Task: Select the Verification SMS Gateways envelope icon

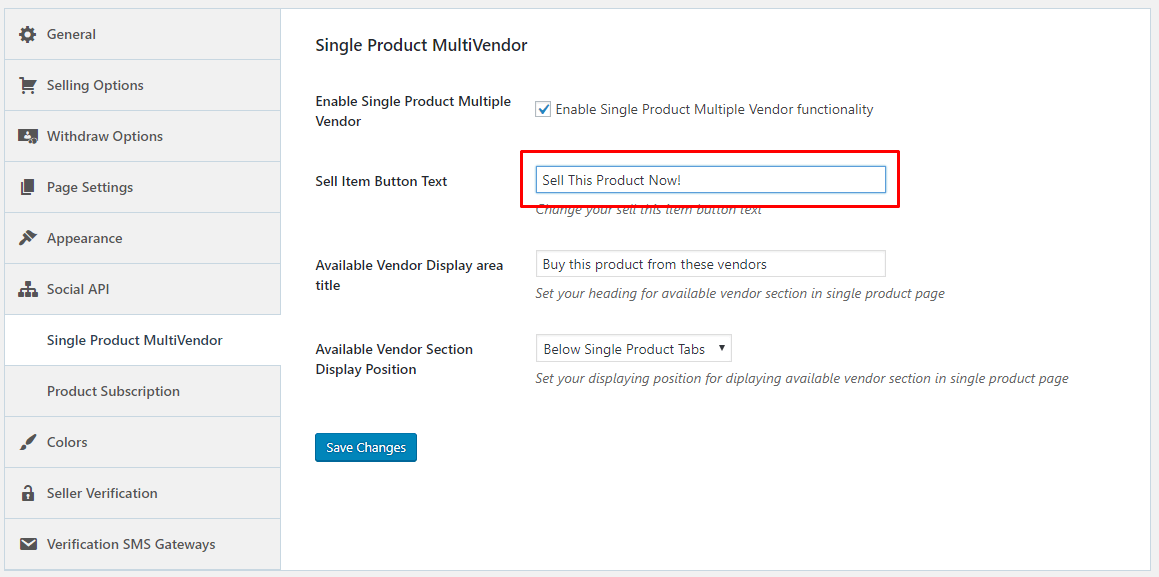Action: click(27, 543)
